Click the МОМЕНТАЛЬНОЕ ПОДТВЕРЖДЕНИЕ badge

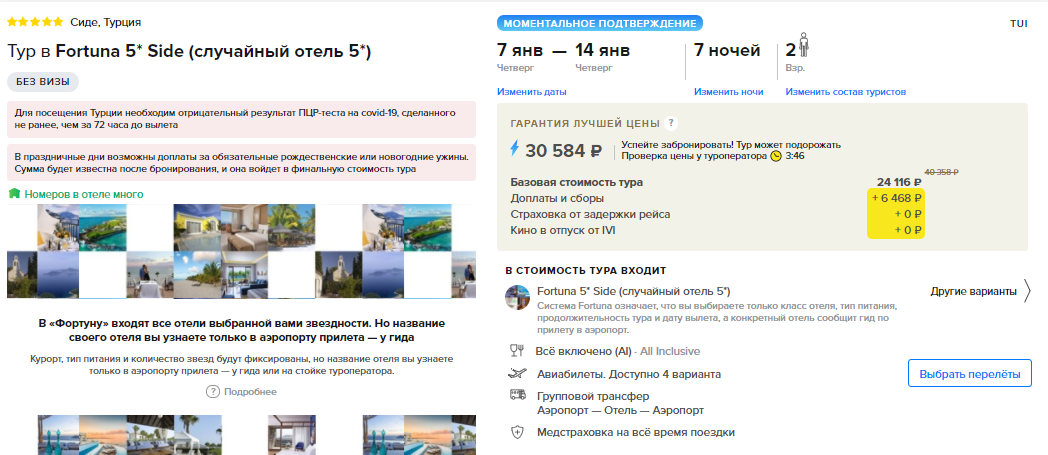pos(600,23)
